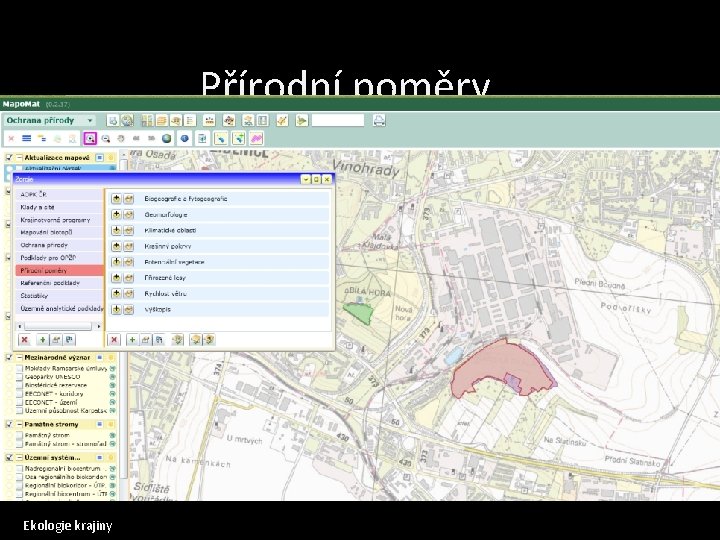The width and height of the screenshot is (720, 540).
Task: Click green plus icon under category list
Action: coord(42,340)
